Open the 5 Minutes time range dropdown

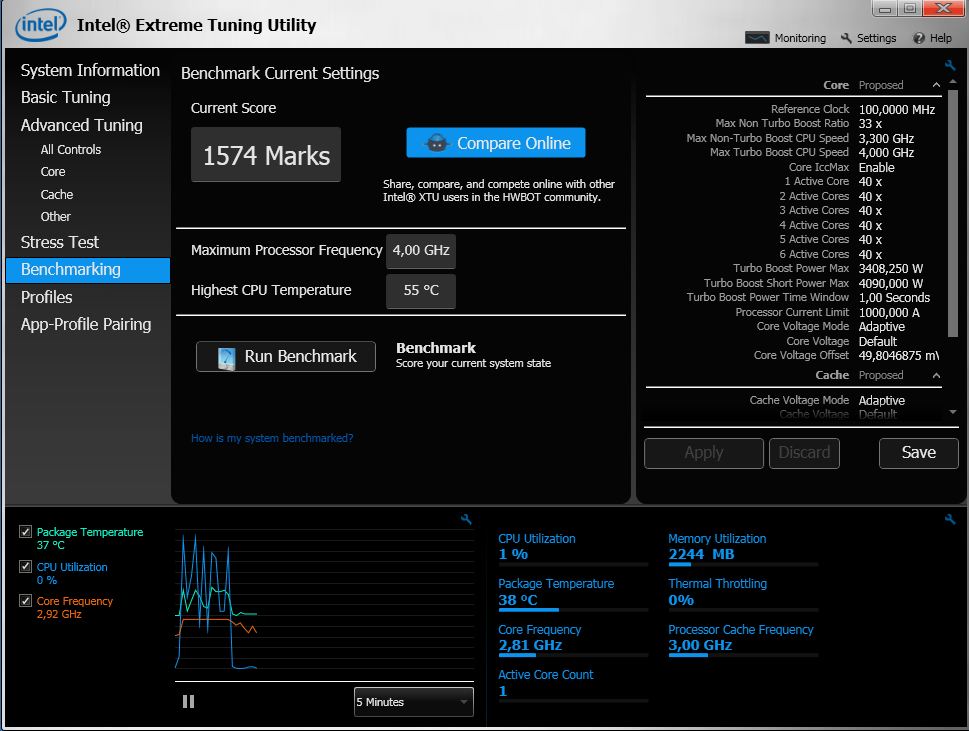(x=413, y=702)
